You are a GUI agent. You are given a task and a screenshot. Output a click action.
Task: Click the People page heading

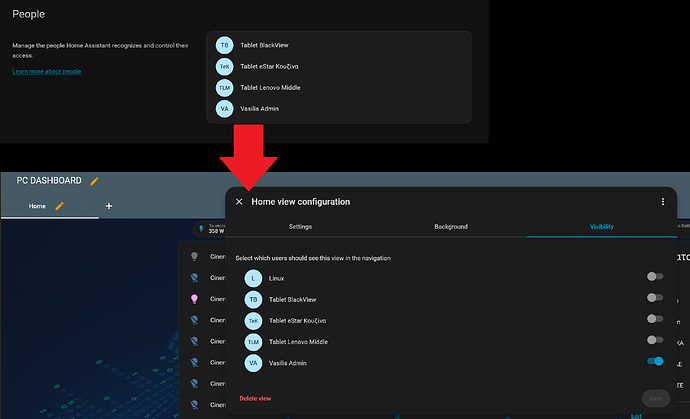point(29,14)
